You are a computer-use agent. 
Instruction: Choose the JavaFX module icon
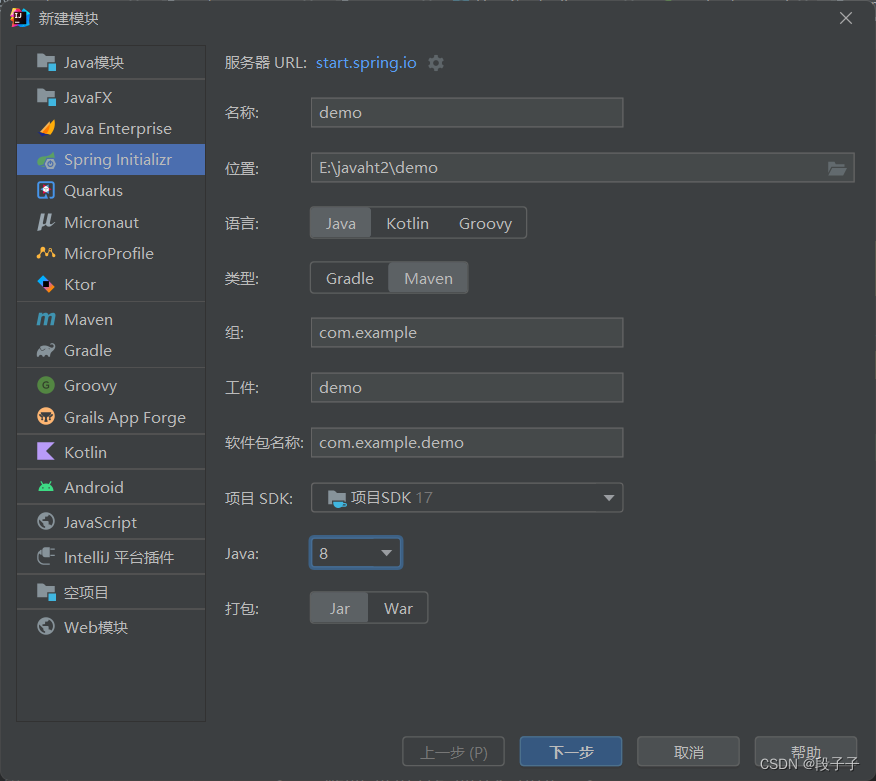click(46, 97)
